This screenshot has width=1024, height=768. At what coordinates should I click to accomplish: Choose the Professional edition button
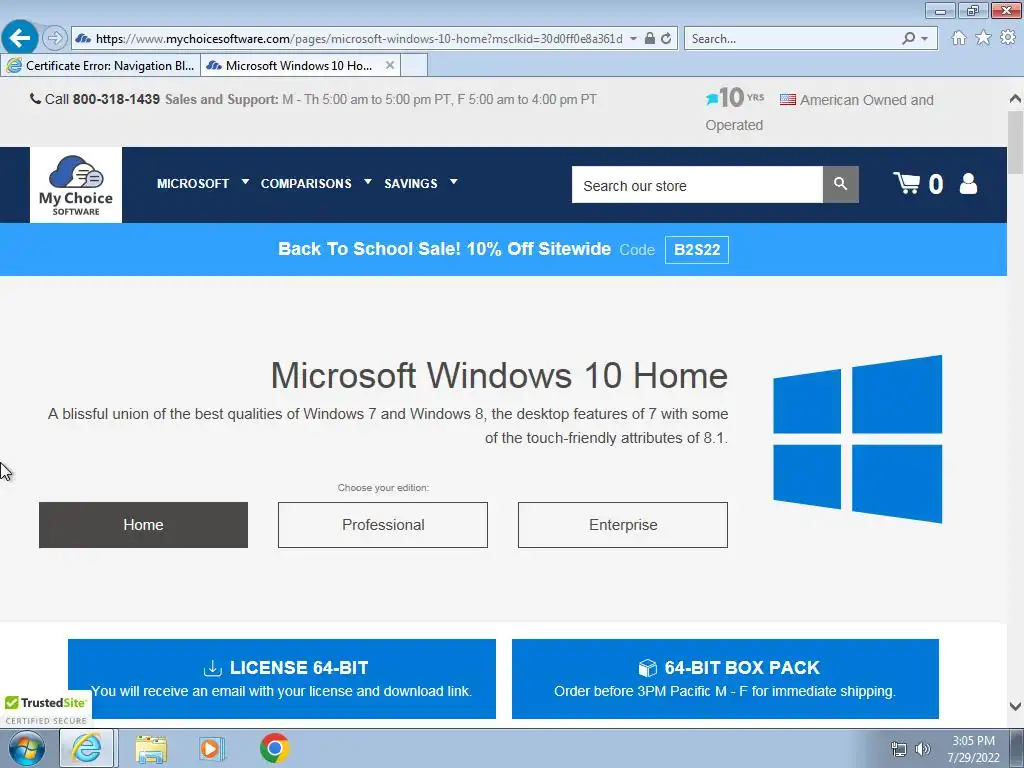tap(383, 525)
